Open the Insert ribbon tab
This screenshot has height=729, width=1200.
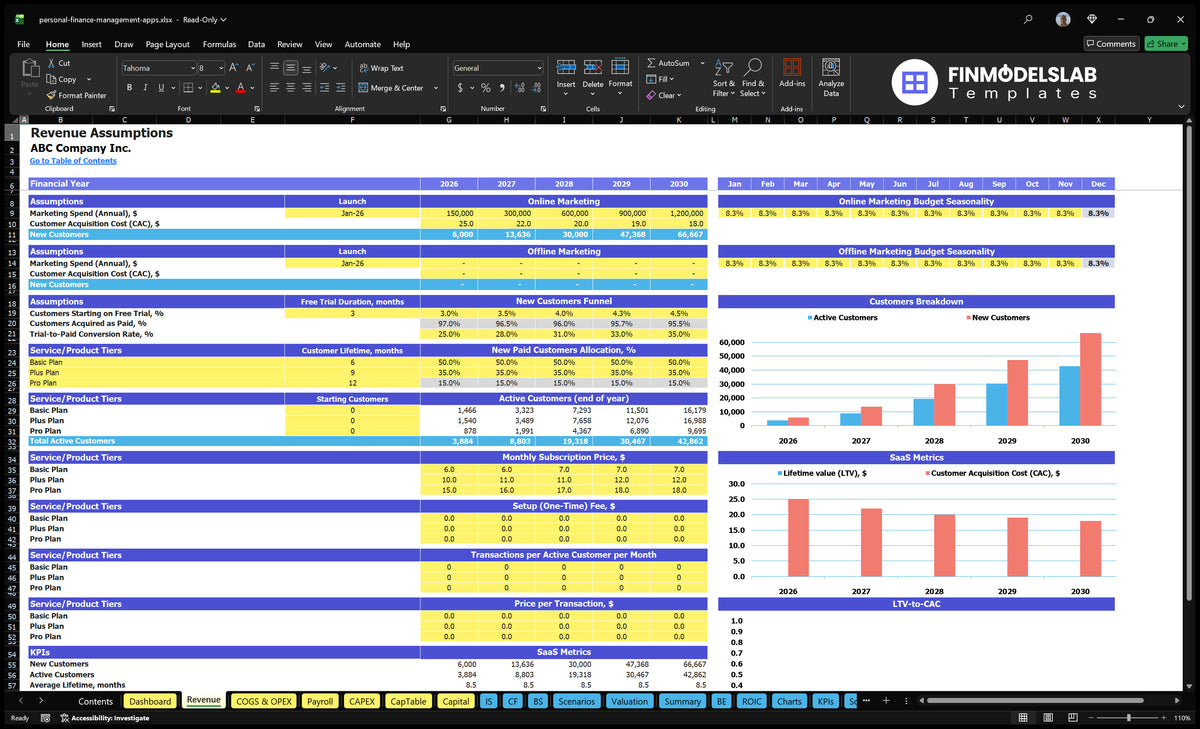point(91,44)
